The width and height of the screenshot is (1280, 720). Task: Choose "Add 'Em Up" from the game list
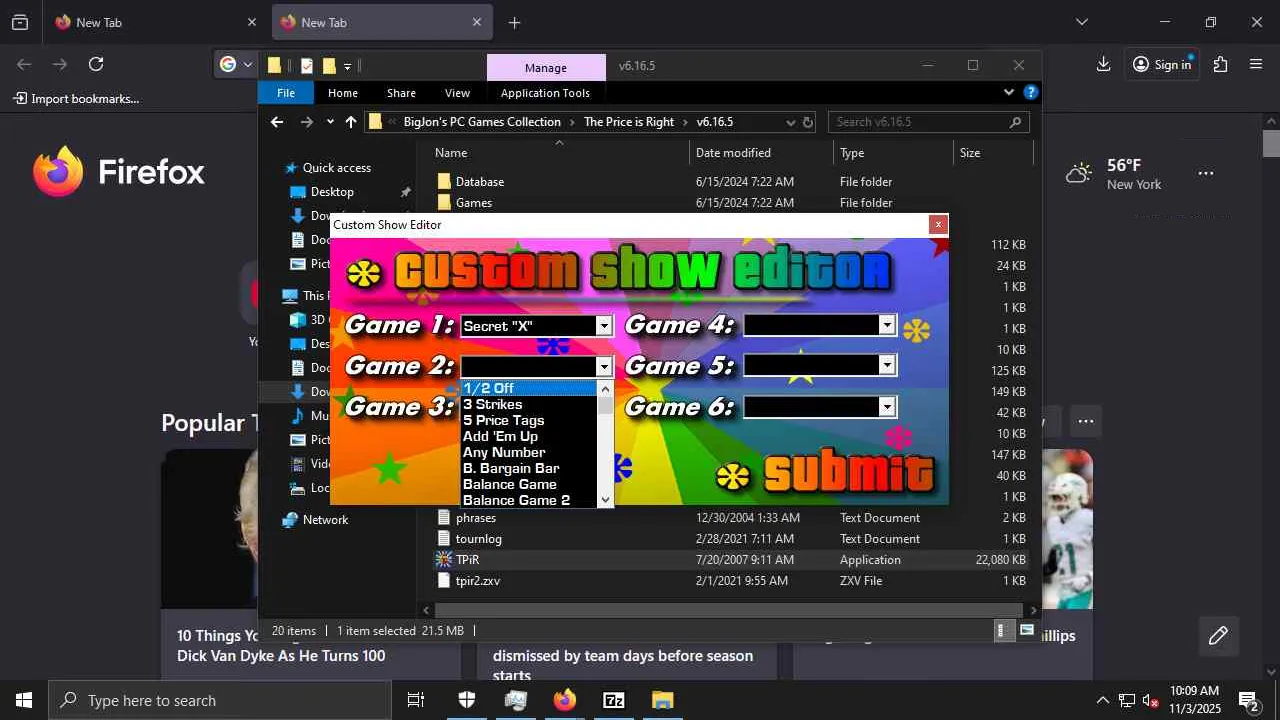click(x=529, y=436)
